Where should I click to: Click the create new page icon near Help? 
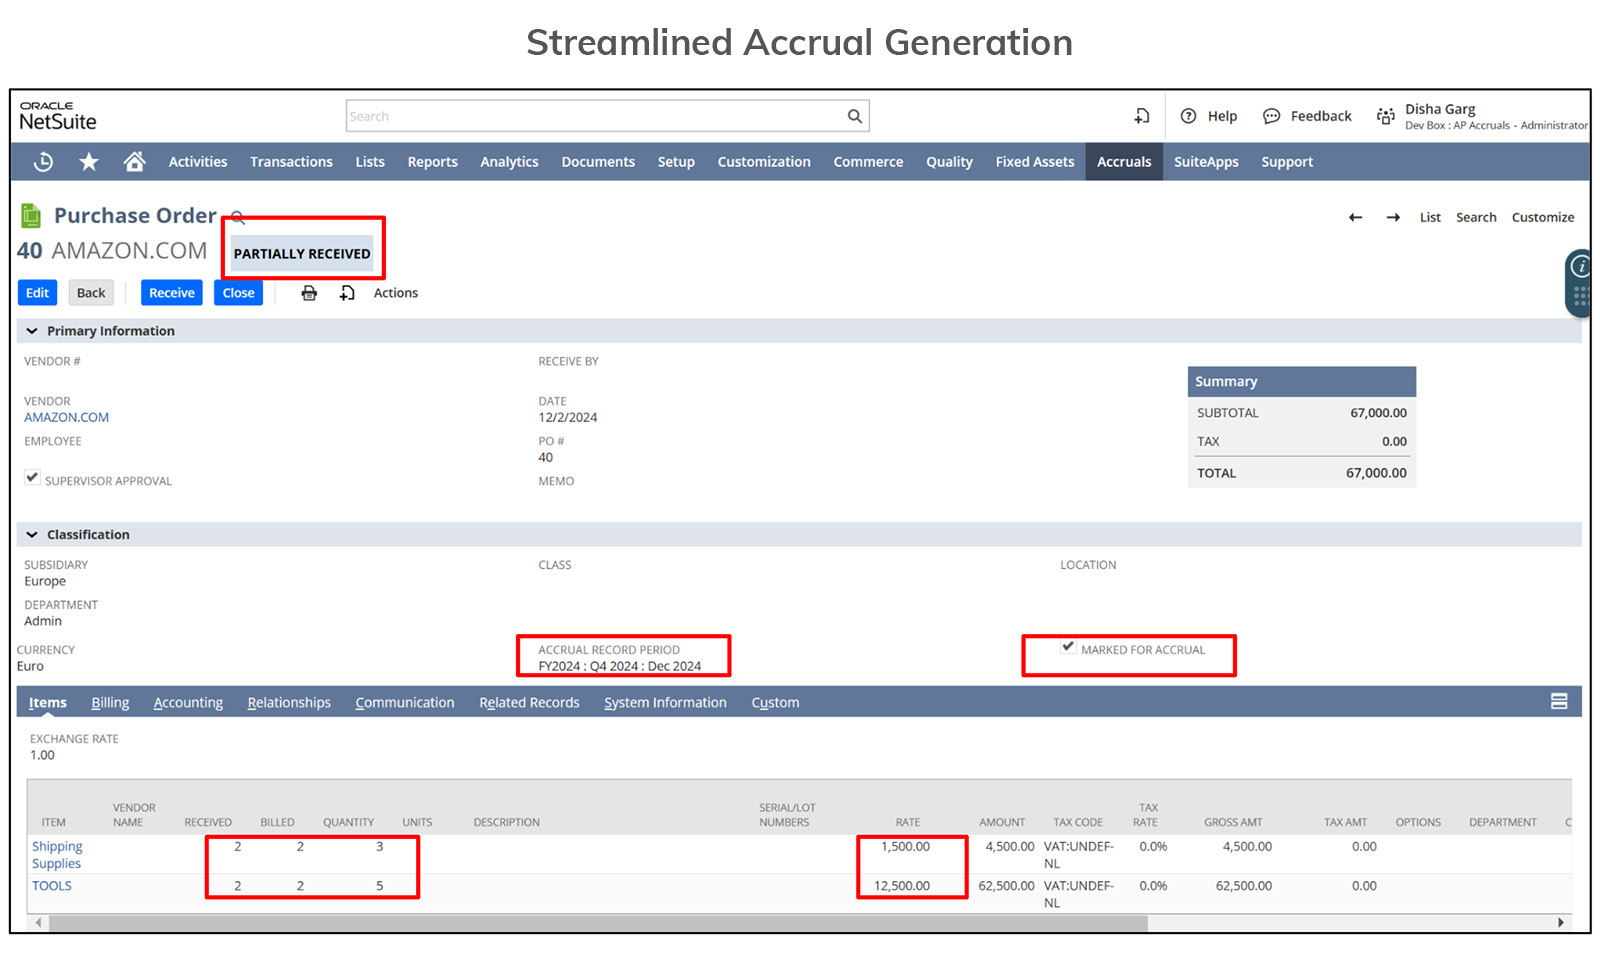click(1141, 116)
